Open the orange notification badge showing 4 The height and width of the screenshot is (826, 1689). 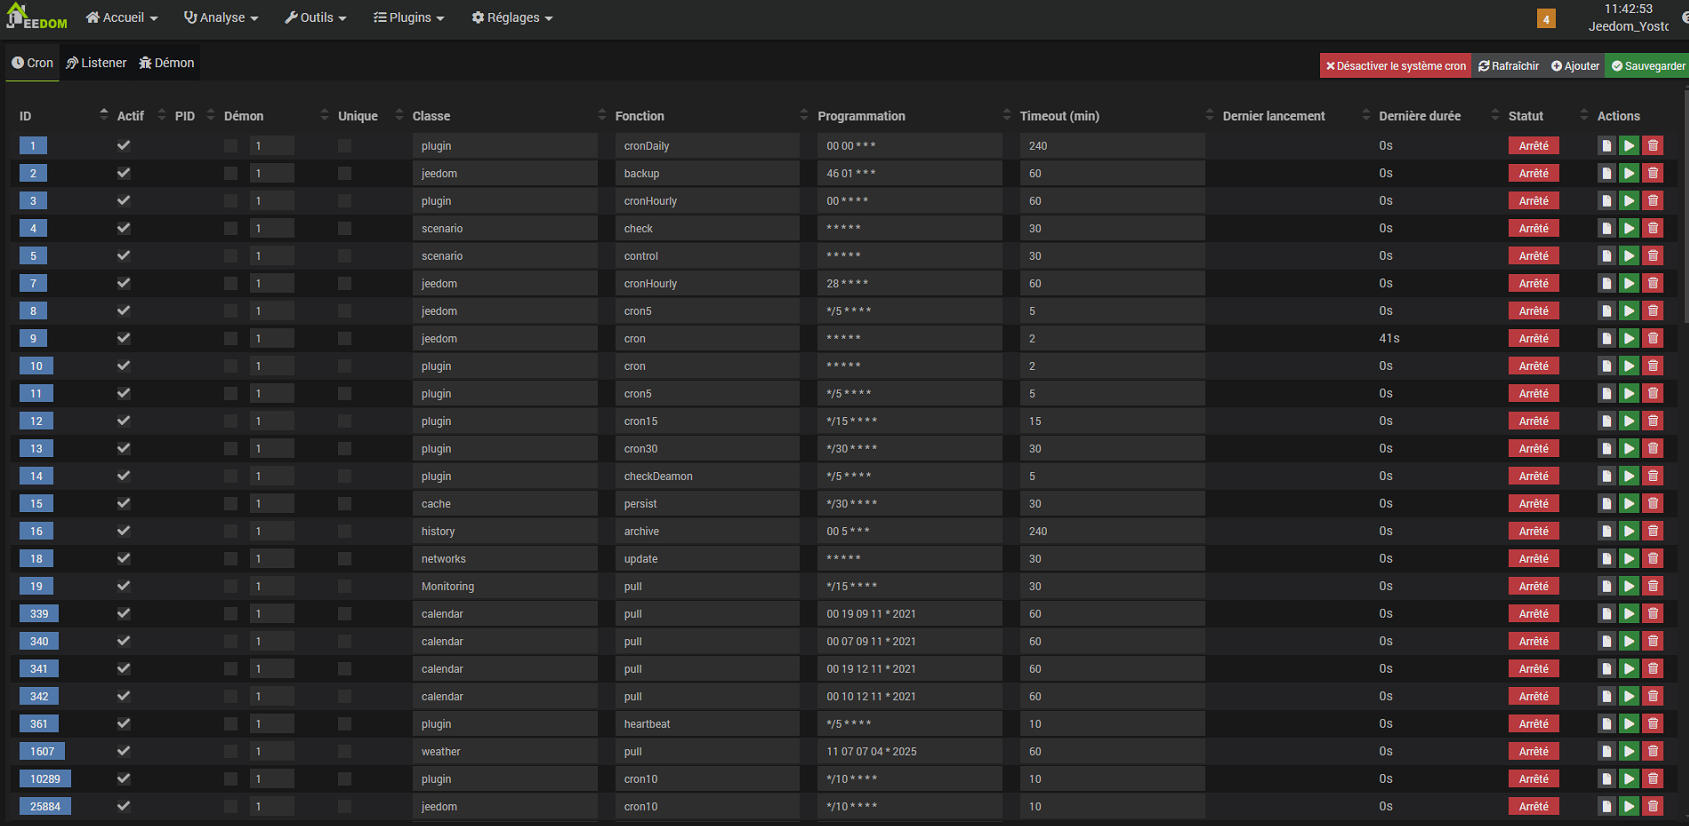[1546, 19]
